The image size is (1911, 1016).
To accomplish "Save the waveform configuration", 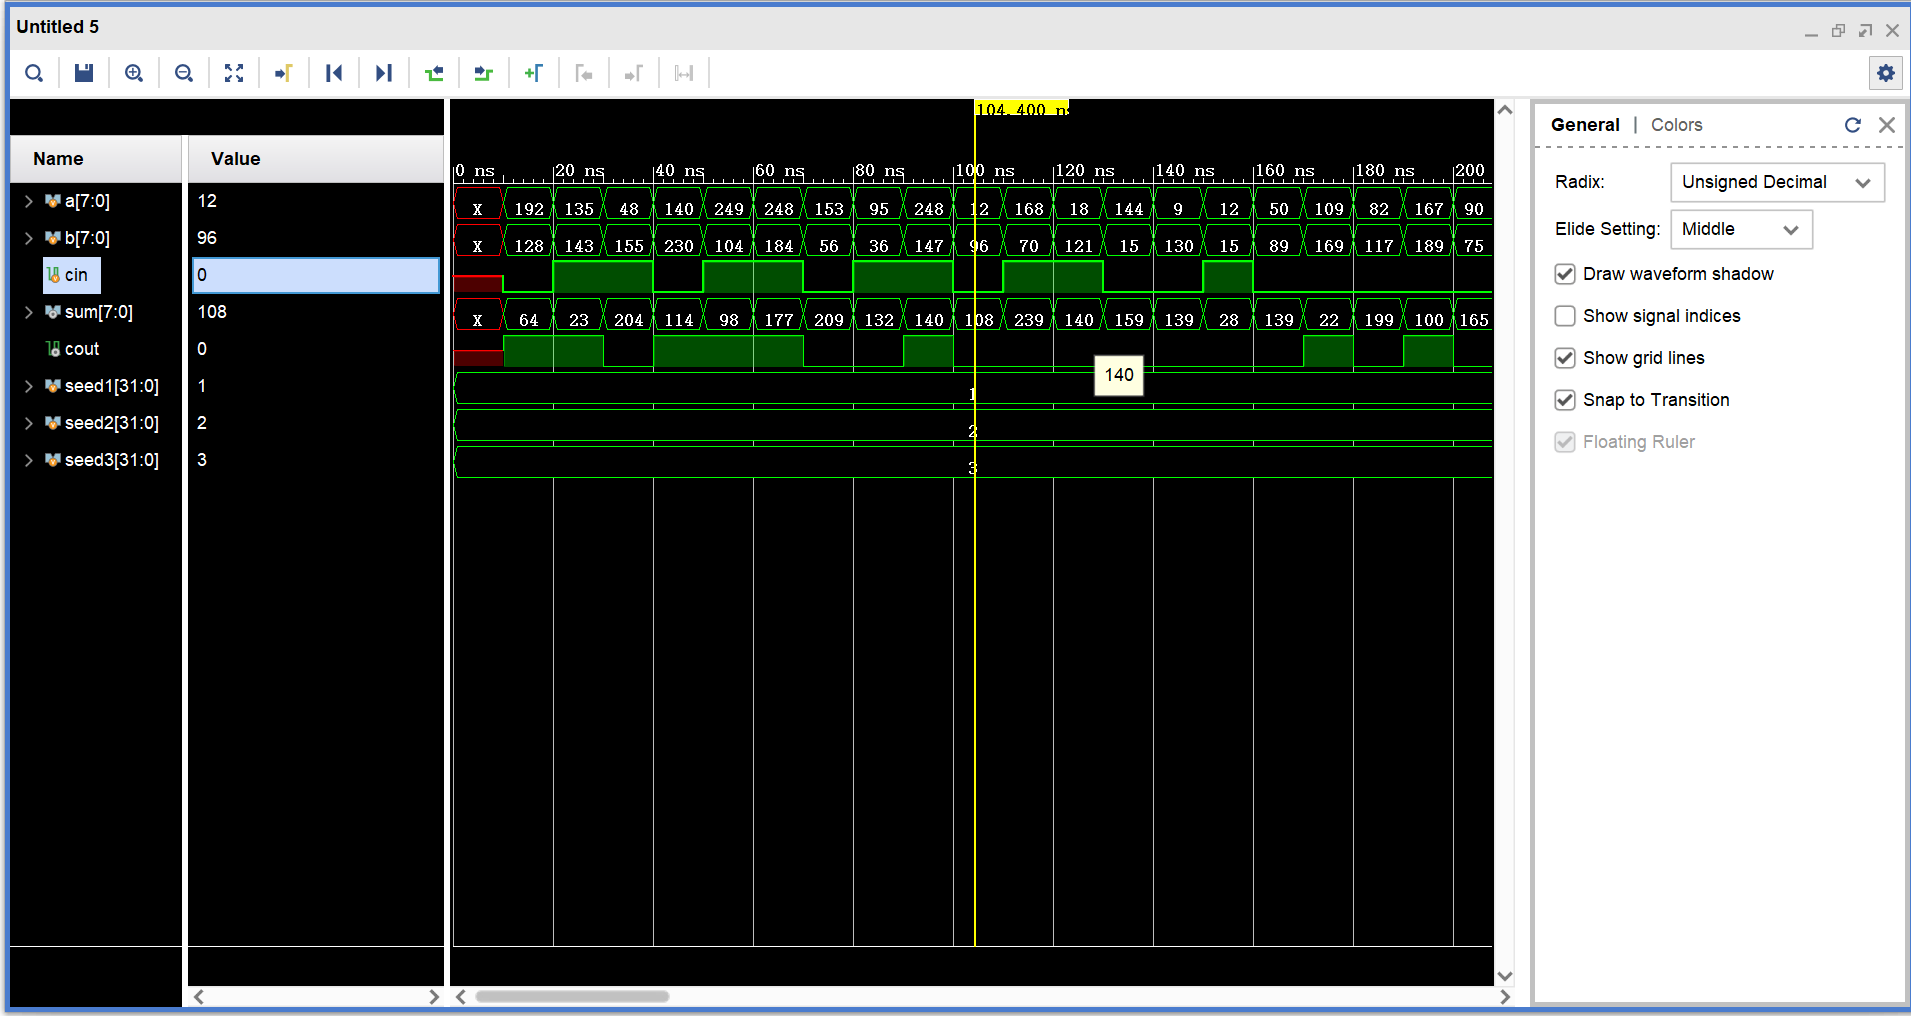I will pyautogui.click(x=84, y=72).
